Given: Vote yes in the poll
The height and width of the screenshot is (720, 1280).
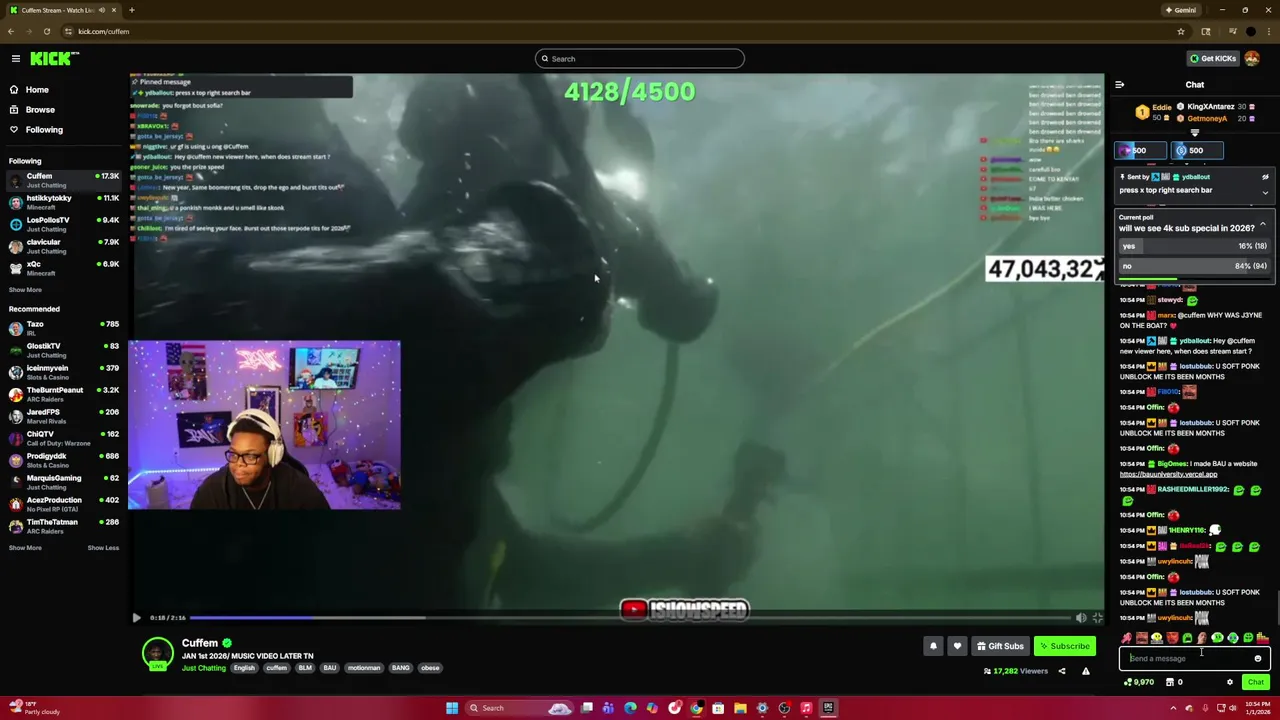Looking at the screenshot, I should (1194, 246).
